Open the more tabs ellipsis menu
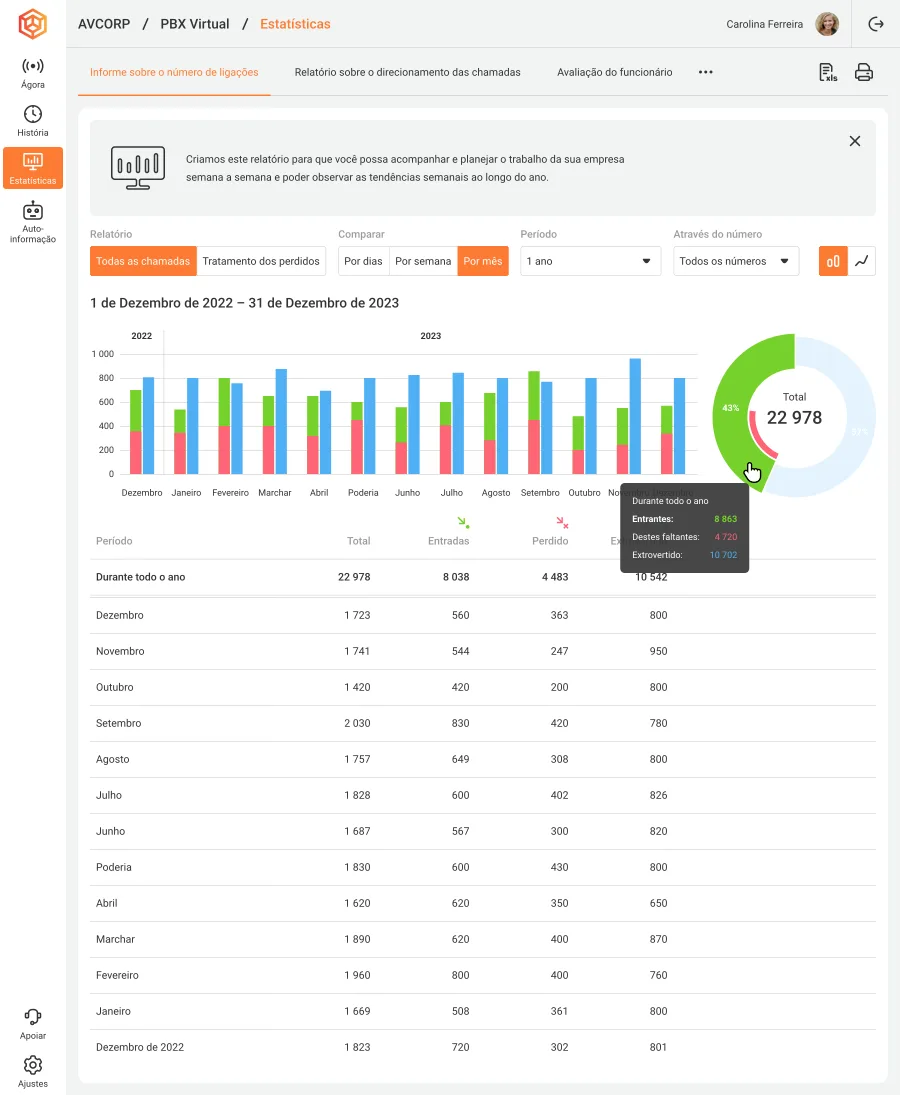 click(706, 72)
